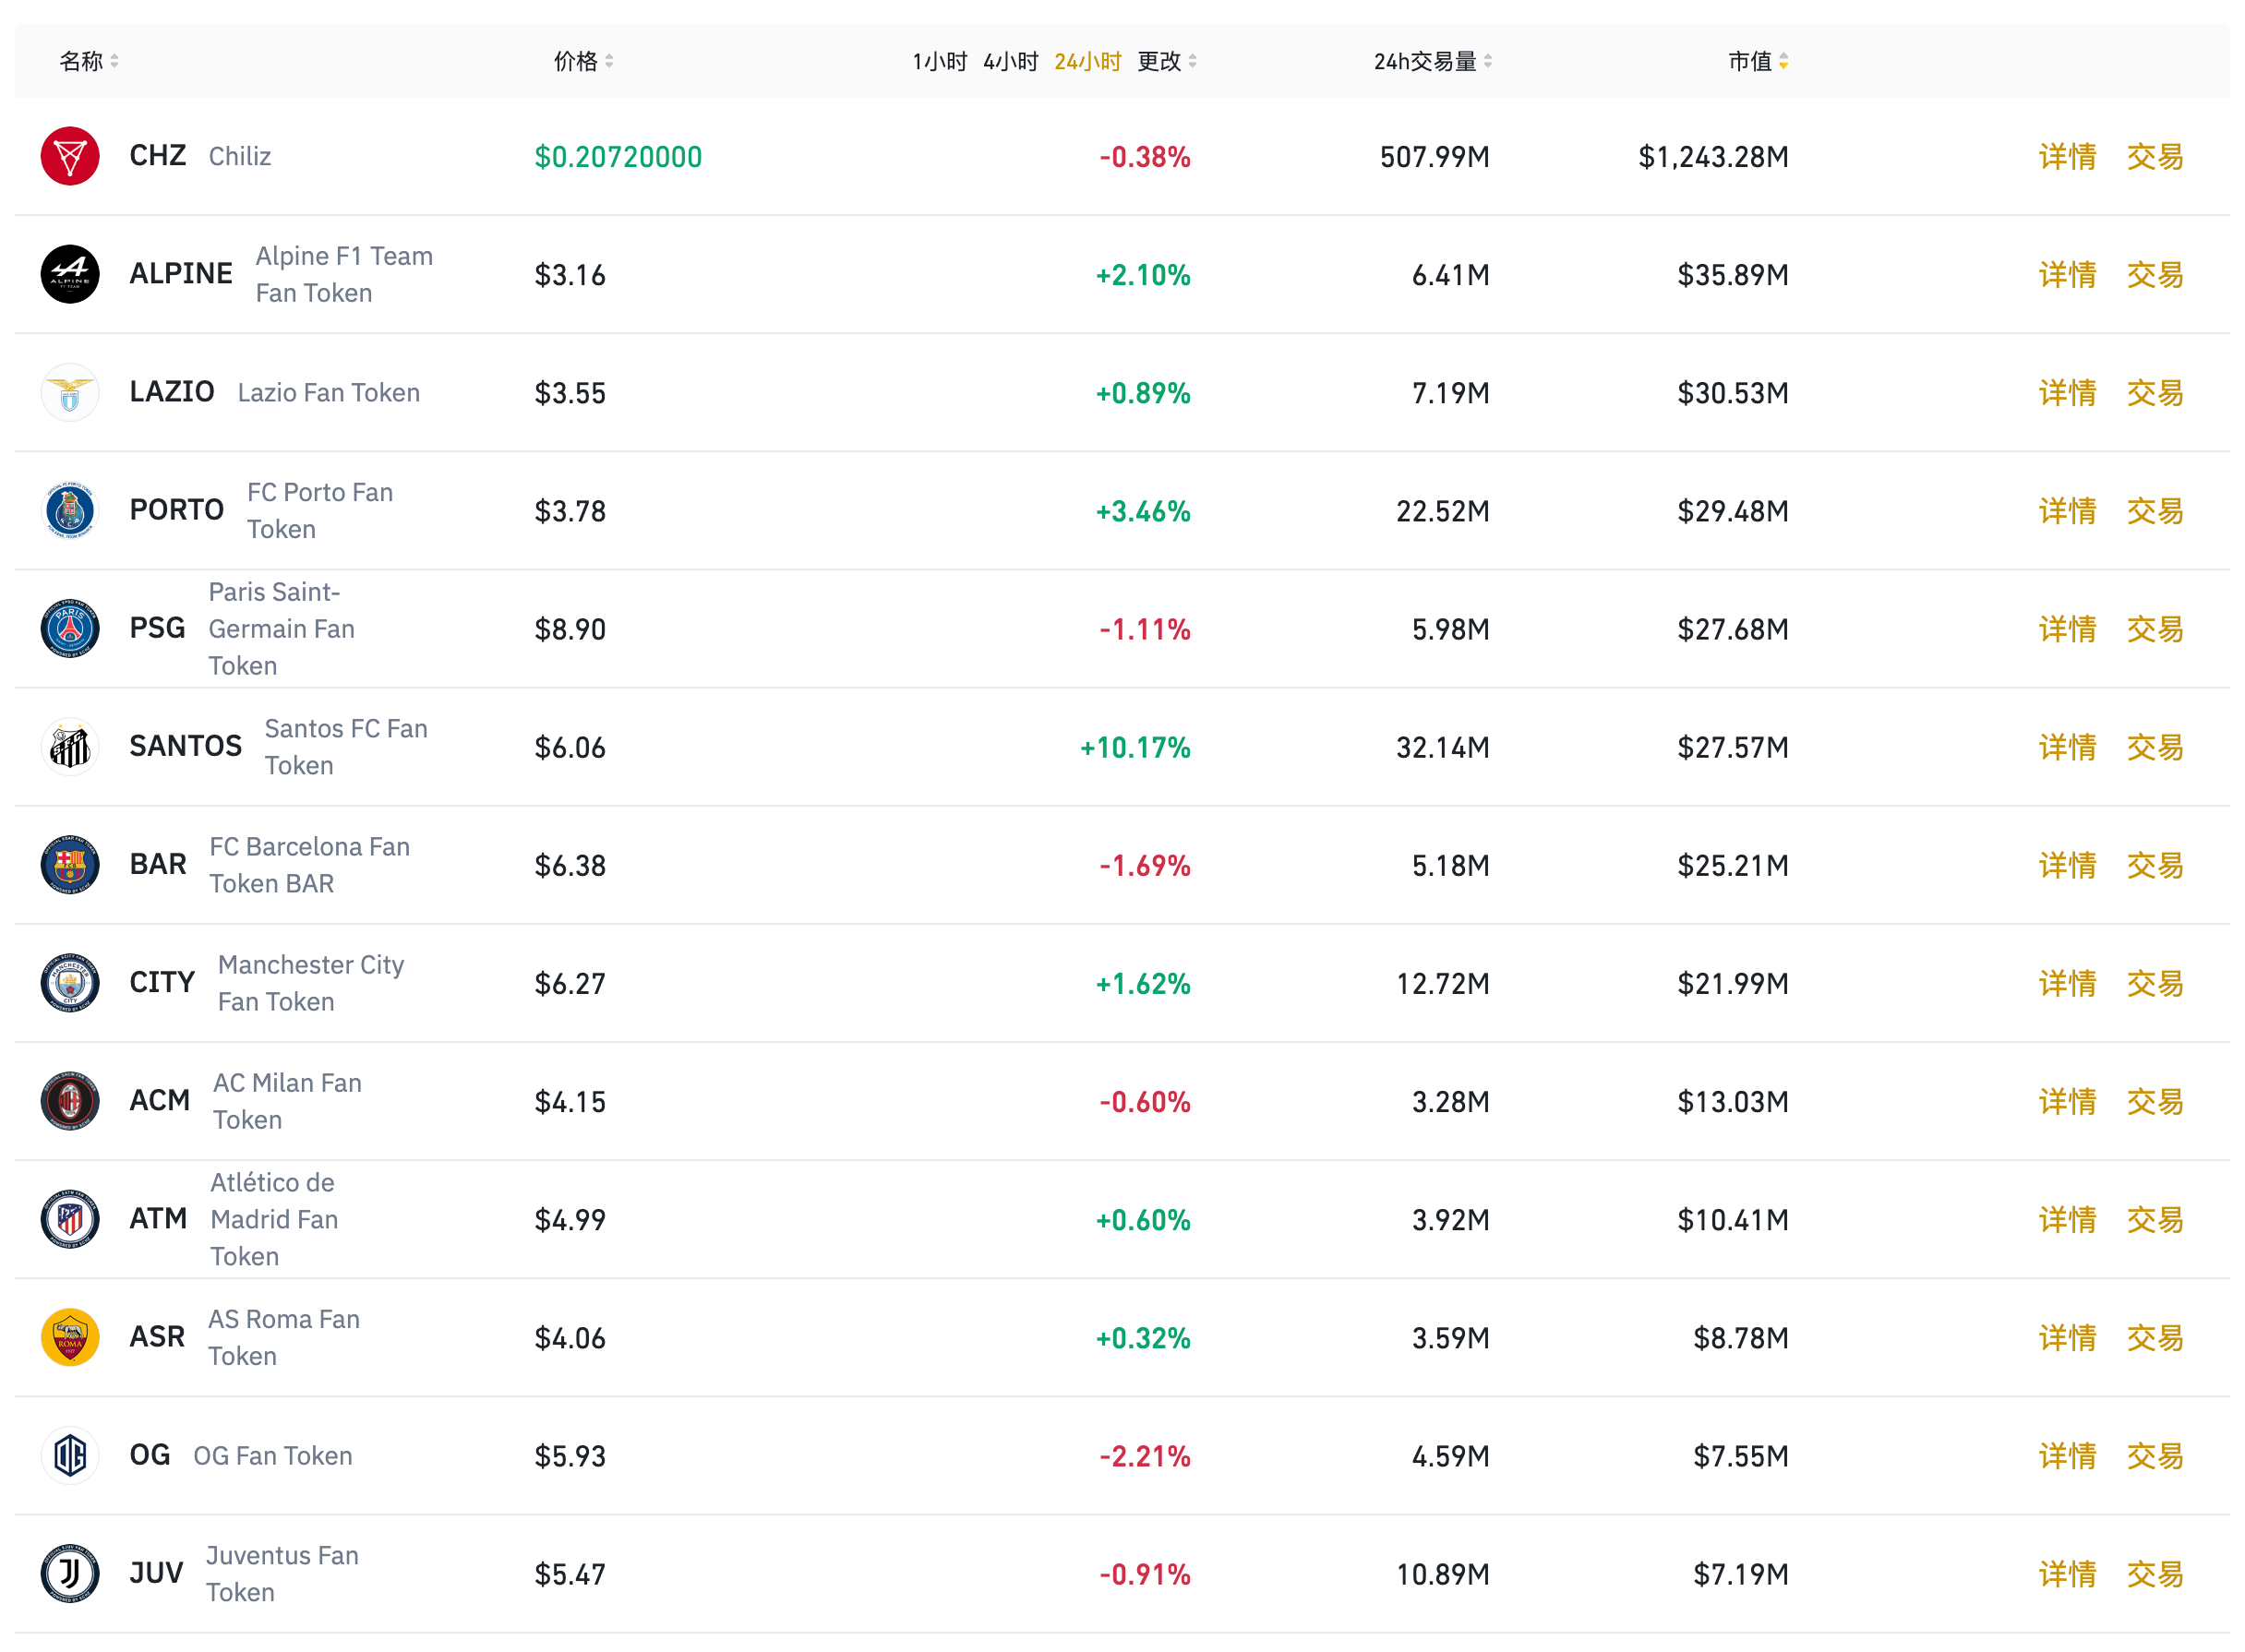Start 交易 trade for ASR
2245x1652 pixels.
point(2154,1336)
